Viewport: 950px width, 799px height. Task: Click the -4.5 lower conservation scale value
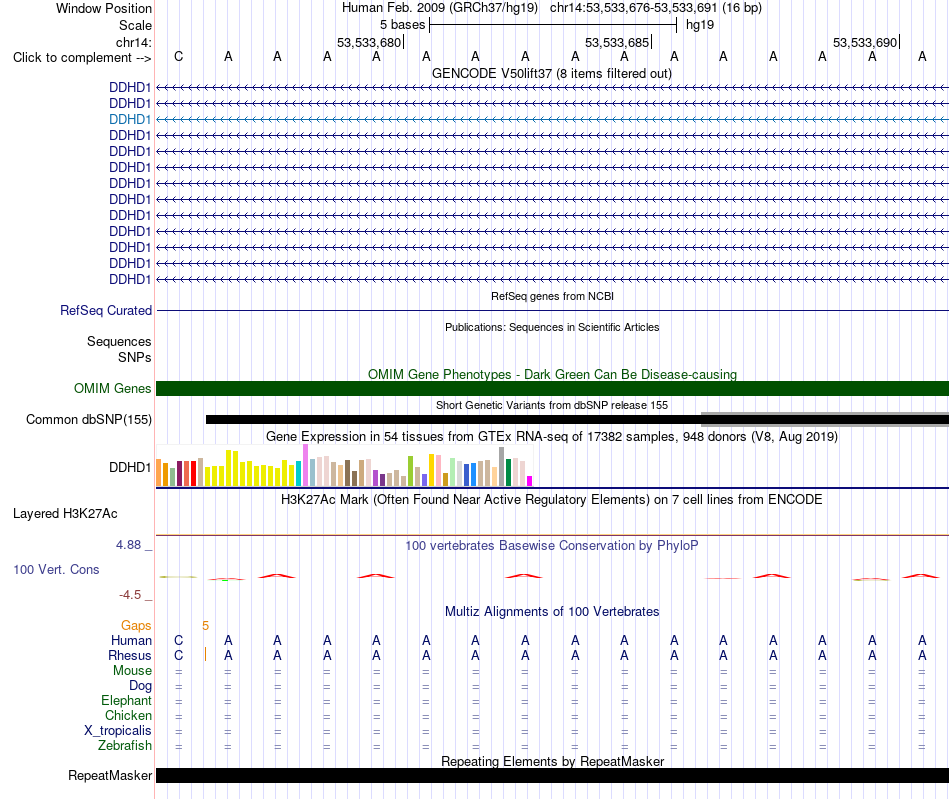(130, 595)
